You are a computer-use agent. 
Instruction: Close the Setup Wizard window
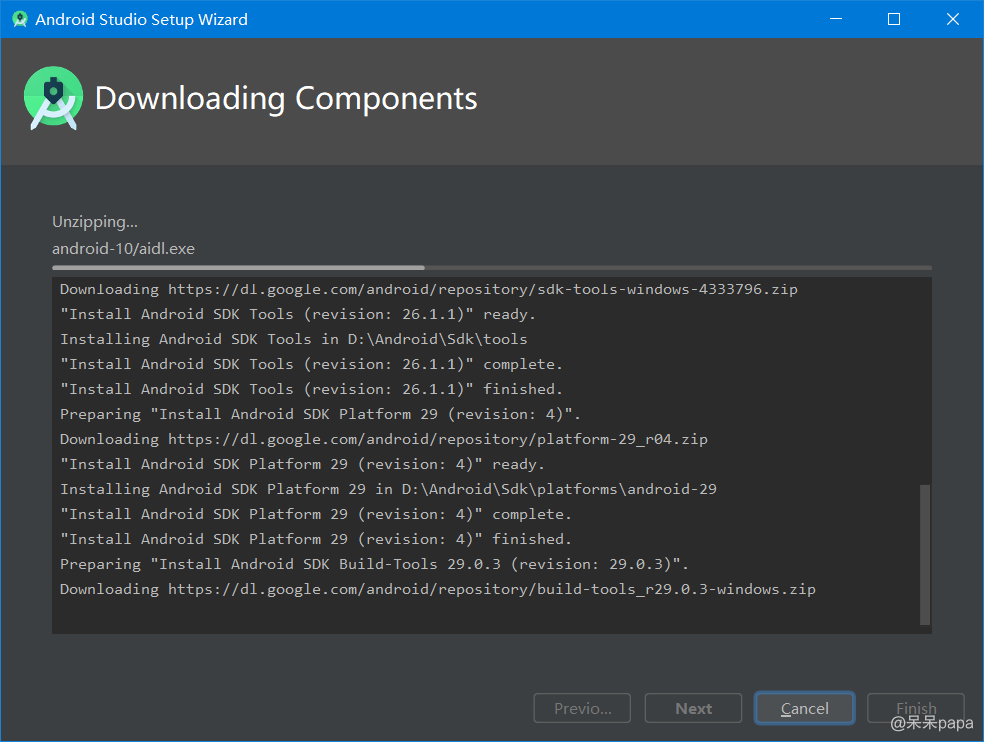point(953,19)
